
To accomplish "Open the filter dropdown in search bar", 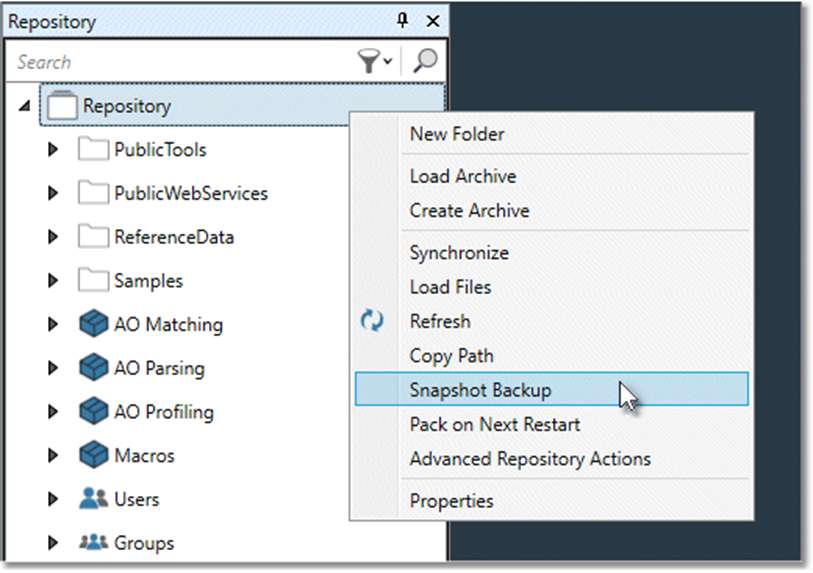I will click(x=375, y=61).
